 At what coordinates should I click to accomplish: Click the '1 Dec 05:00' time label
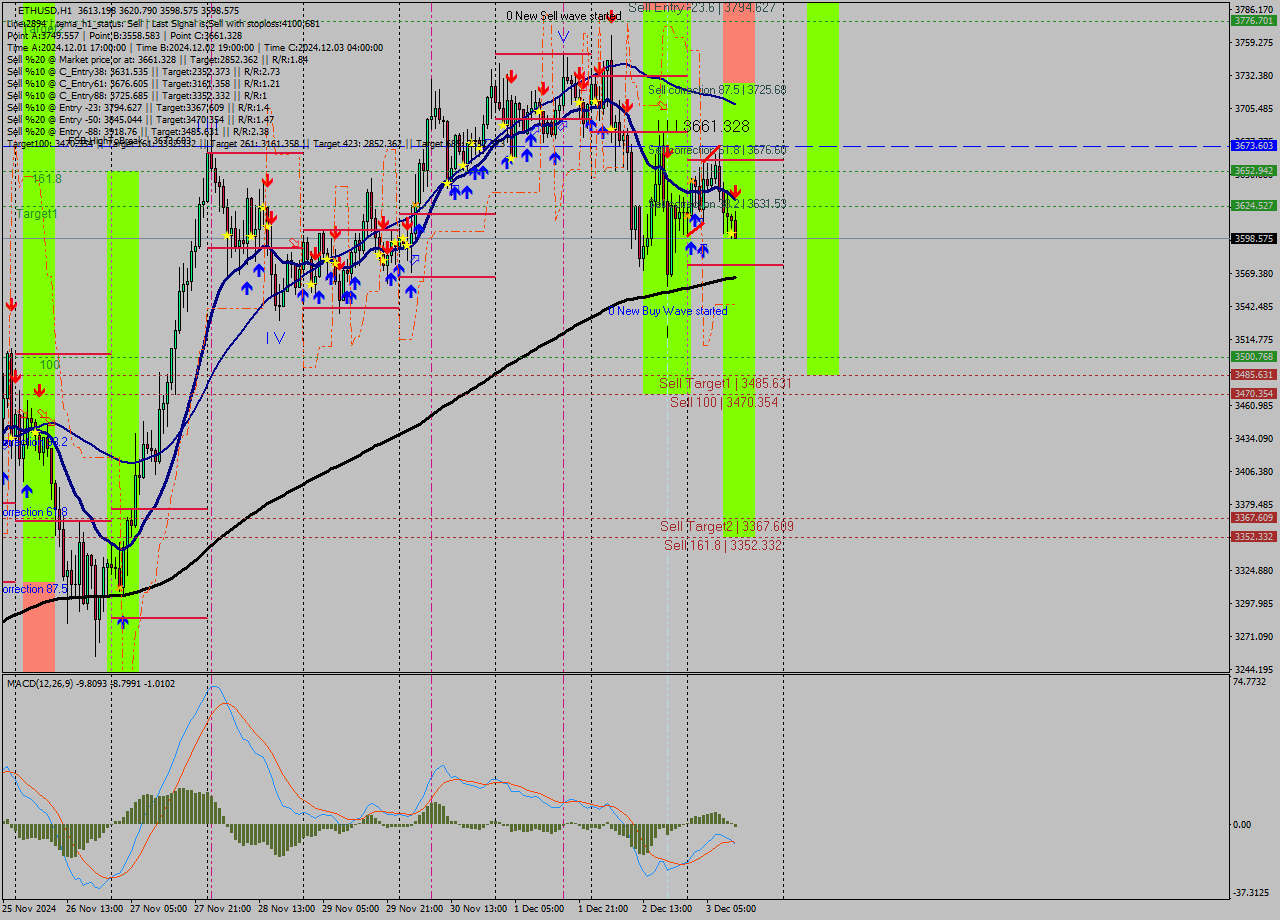(539, 909)
